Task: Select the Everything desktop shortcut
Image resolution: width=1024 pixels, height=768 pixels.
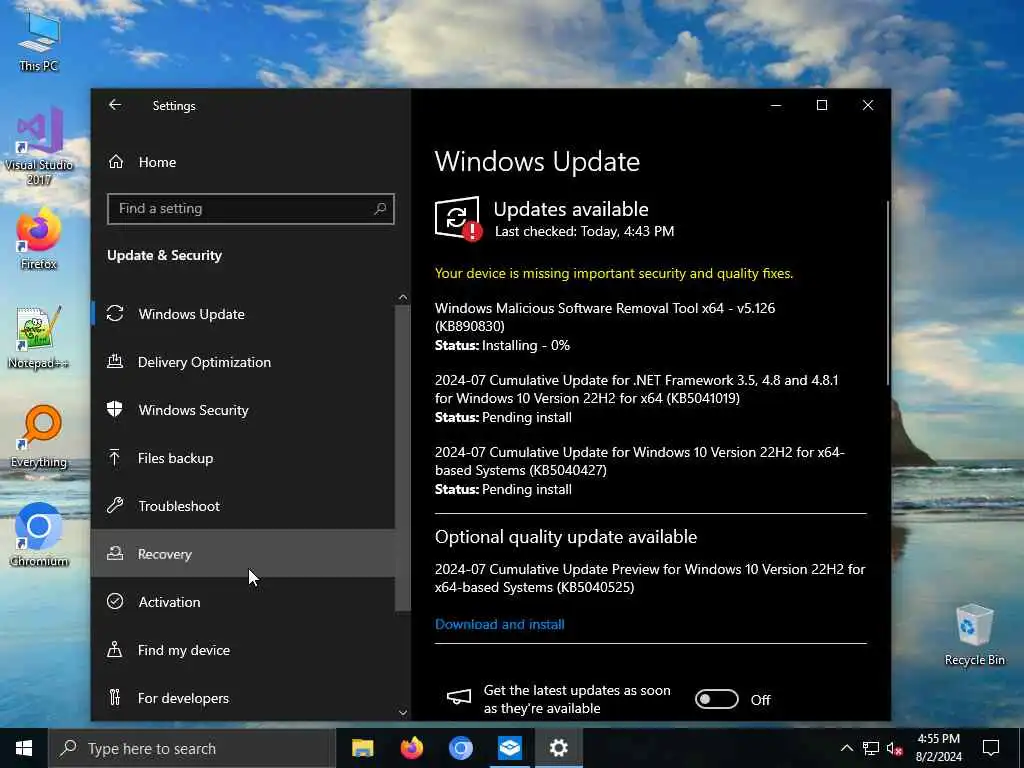Action: coord(39,437)
